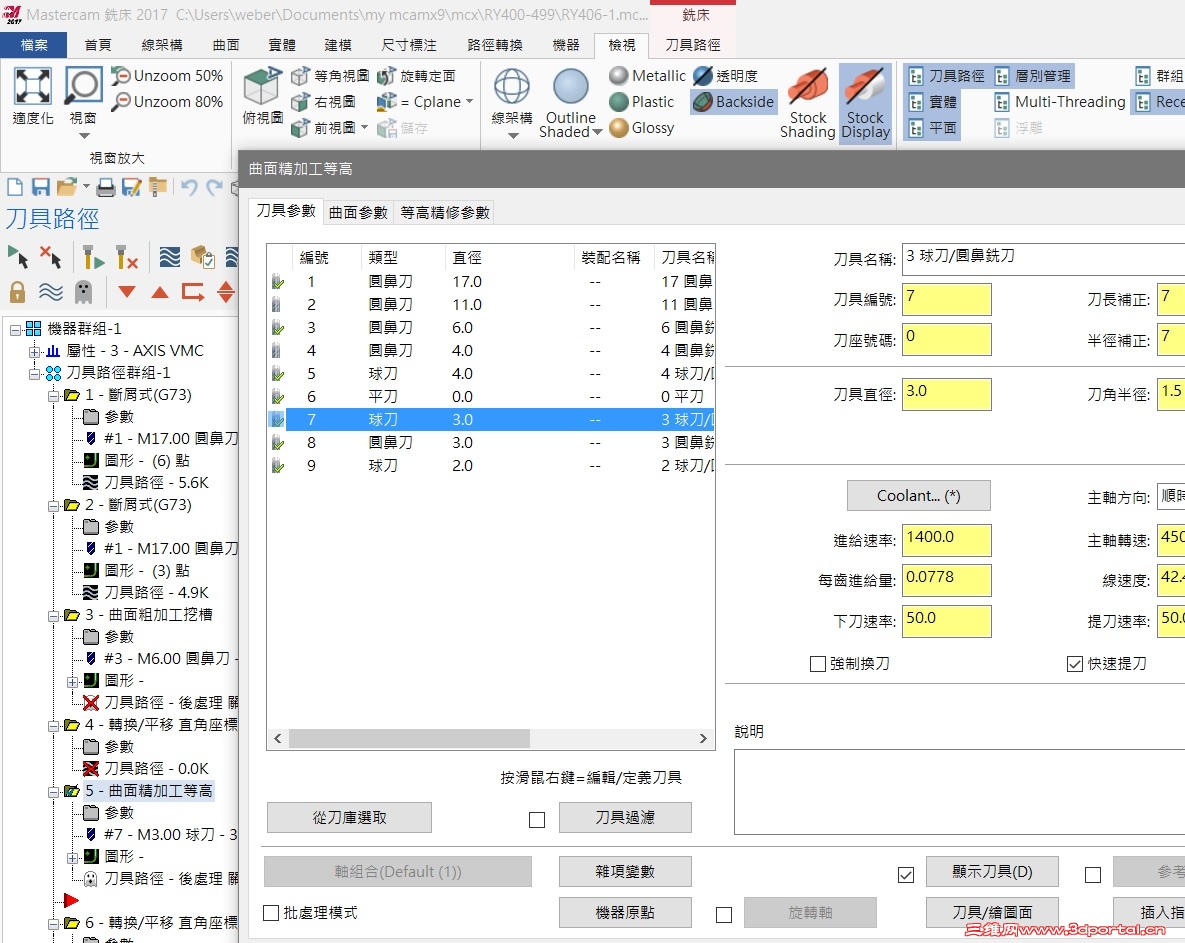1185x943 pixels.
Task: Open 前視圖 dropdown arrow
Action: click(364, 128)
